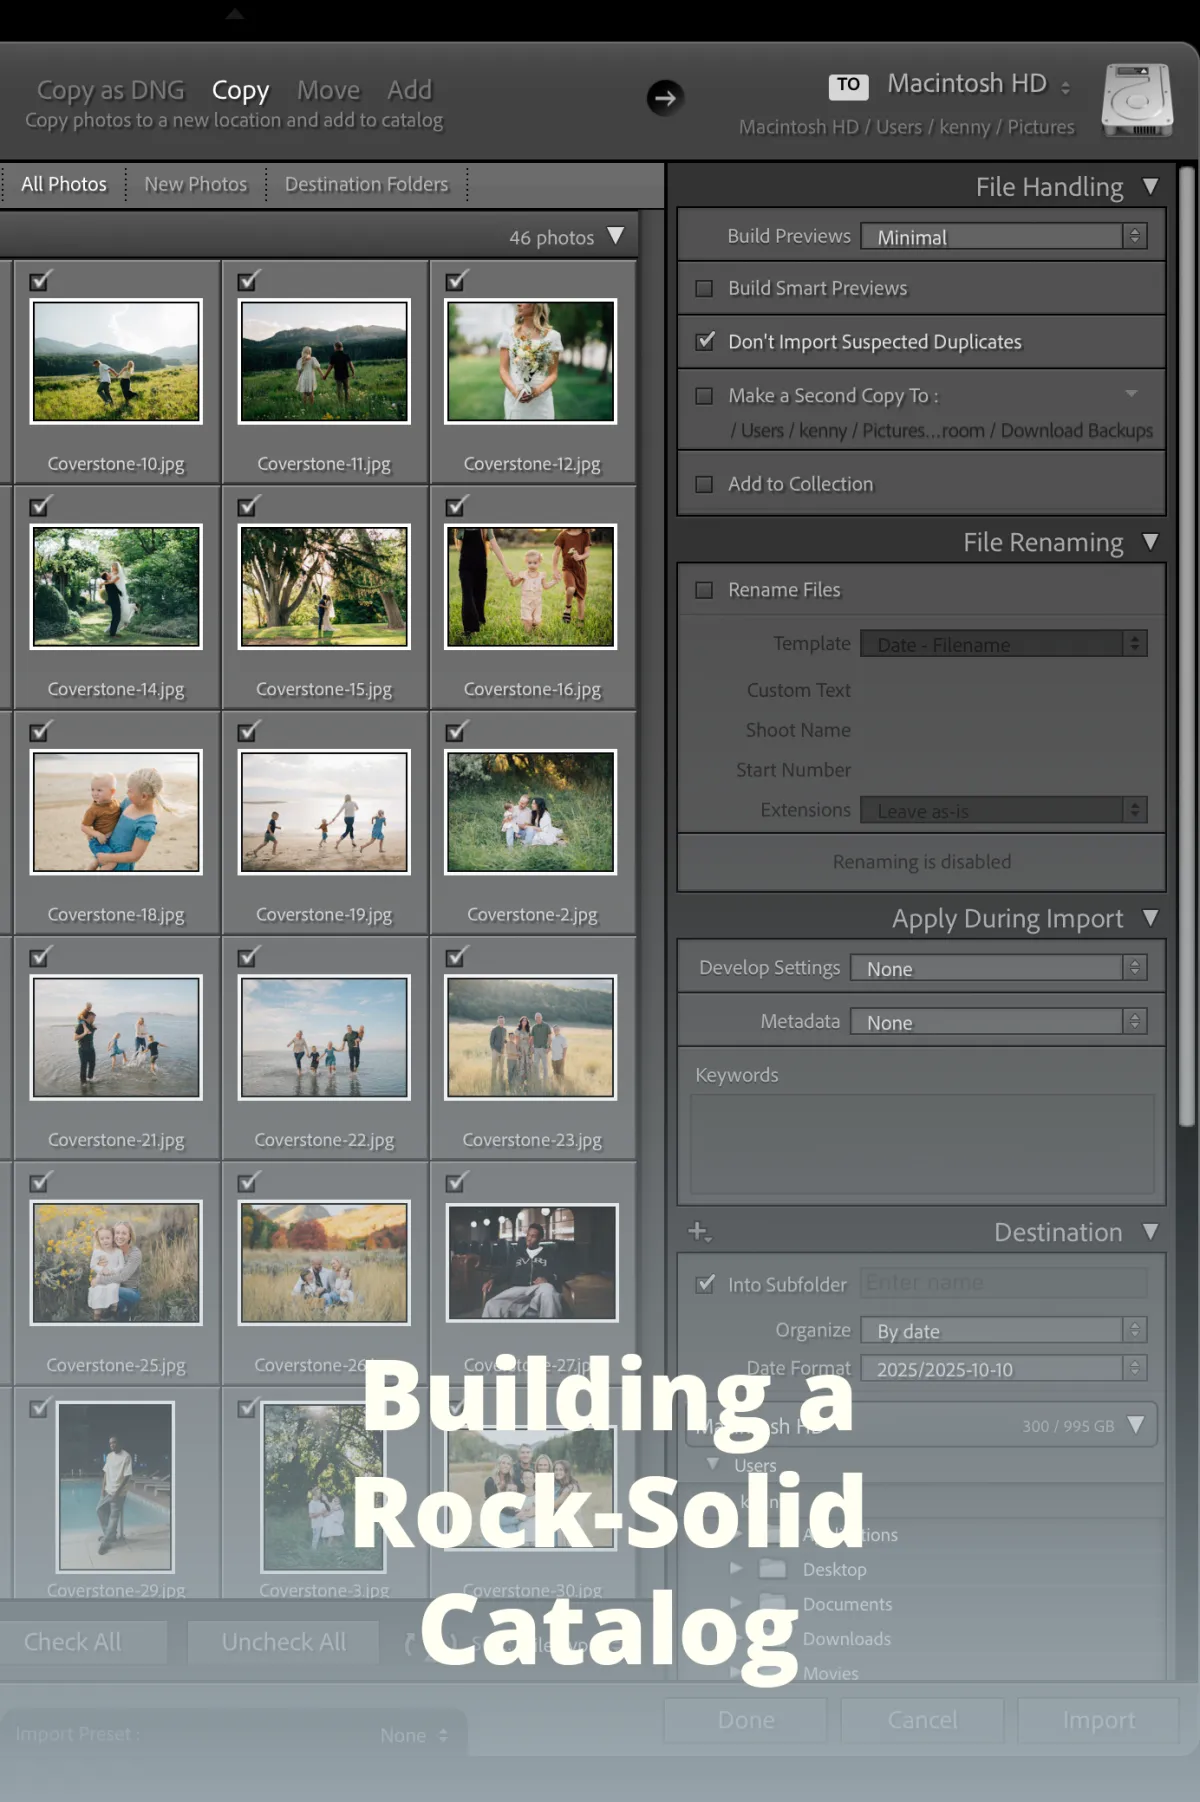Collapse the File Handling panel triangle
This screenshot has height=1802, width=1200.
coord(1150,187)
